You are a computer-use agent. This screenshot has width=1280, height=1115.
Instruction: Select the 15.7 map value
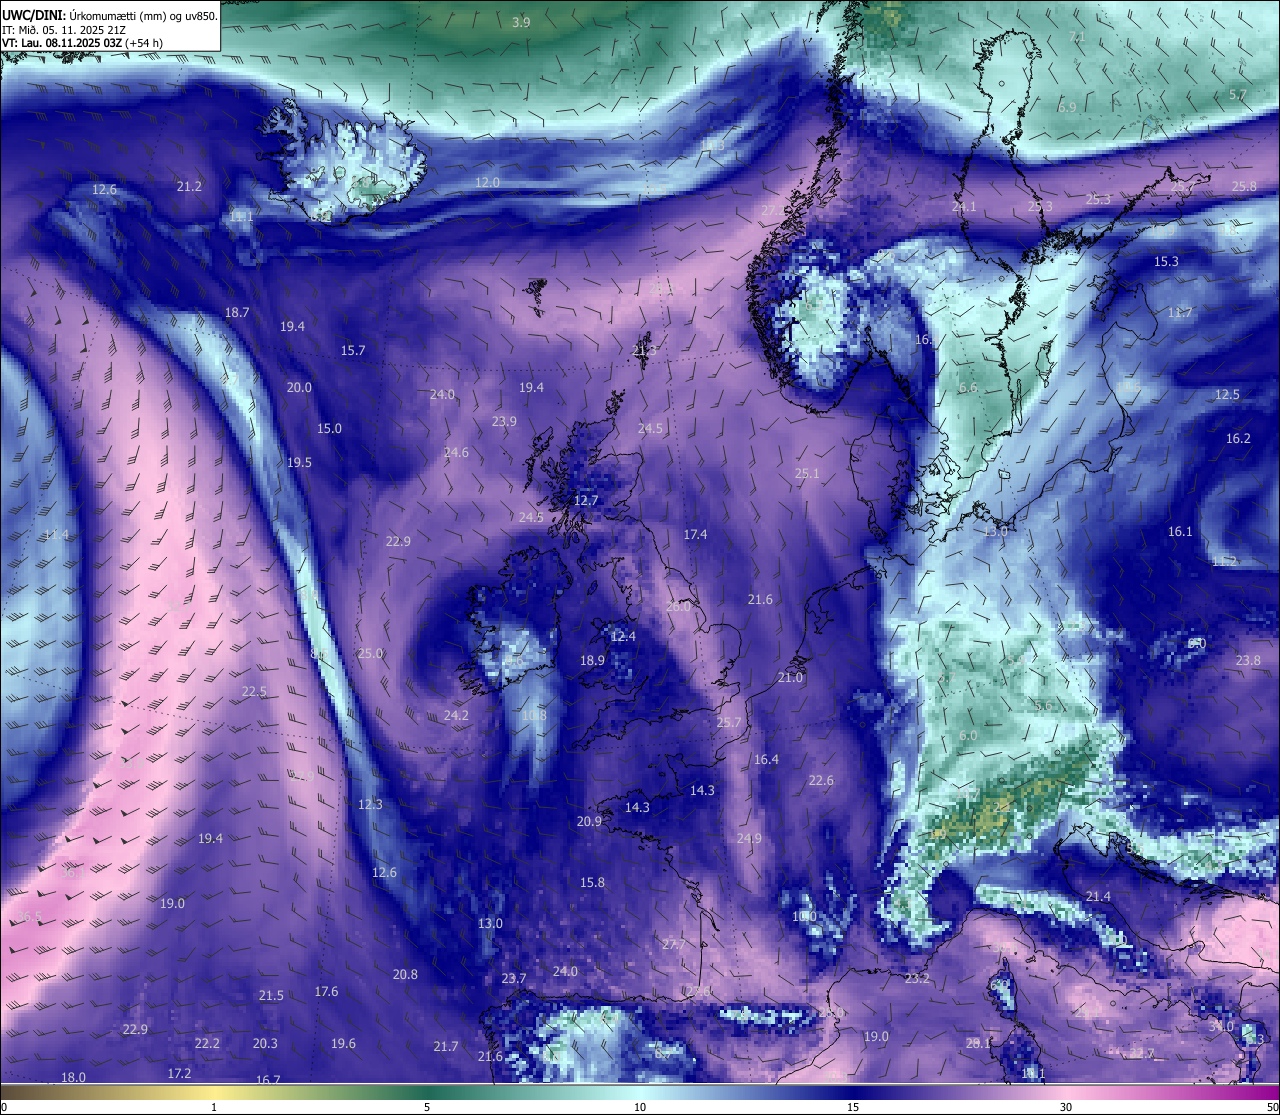[353, 350]
